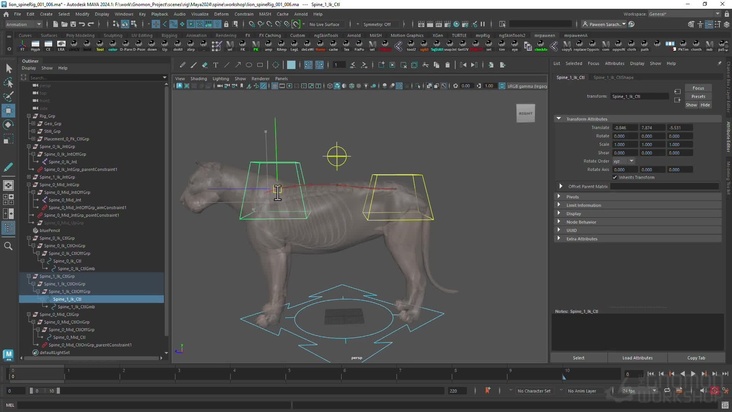
Task: Toggle Inherits Transform checkbox
Action: pos(616,177)
